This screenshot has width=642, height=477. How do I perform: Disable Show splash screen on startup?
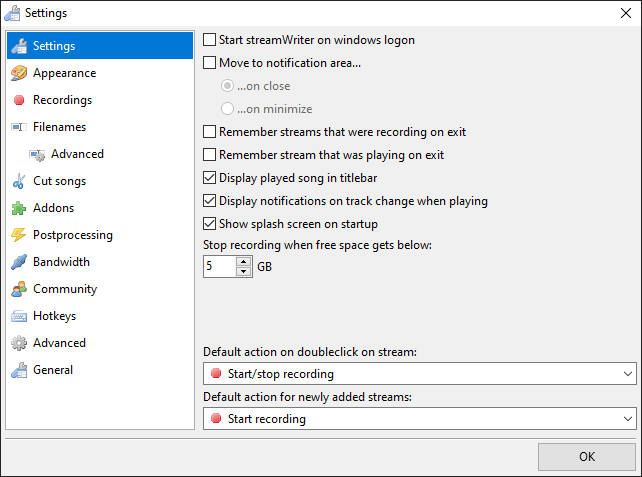tap(209, 224)
